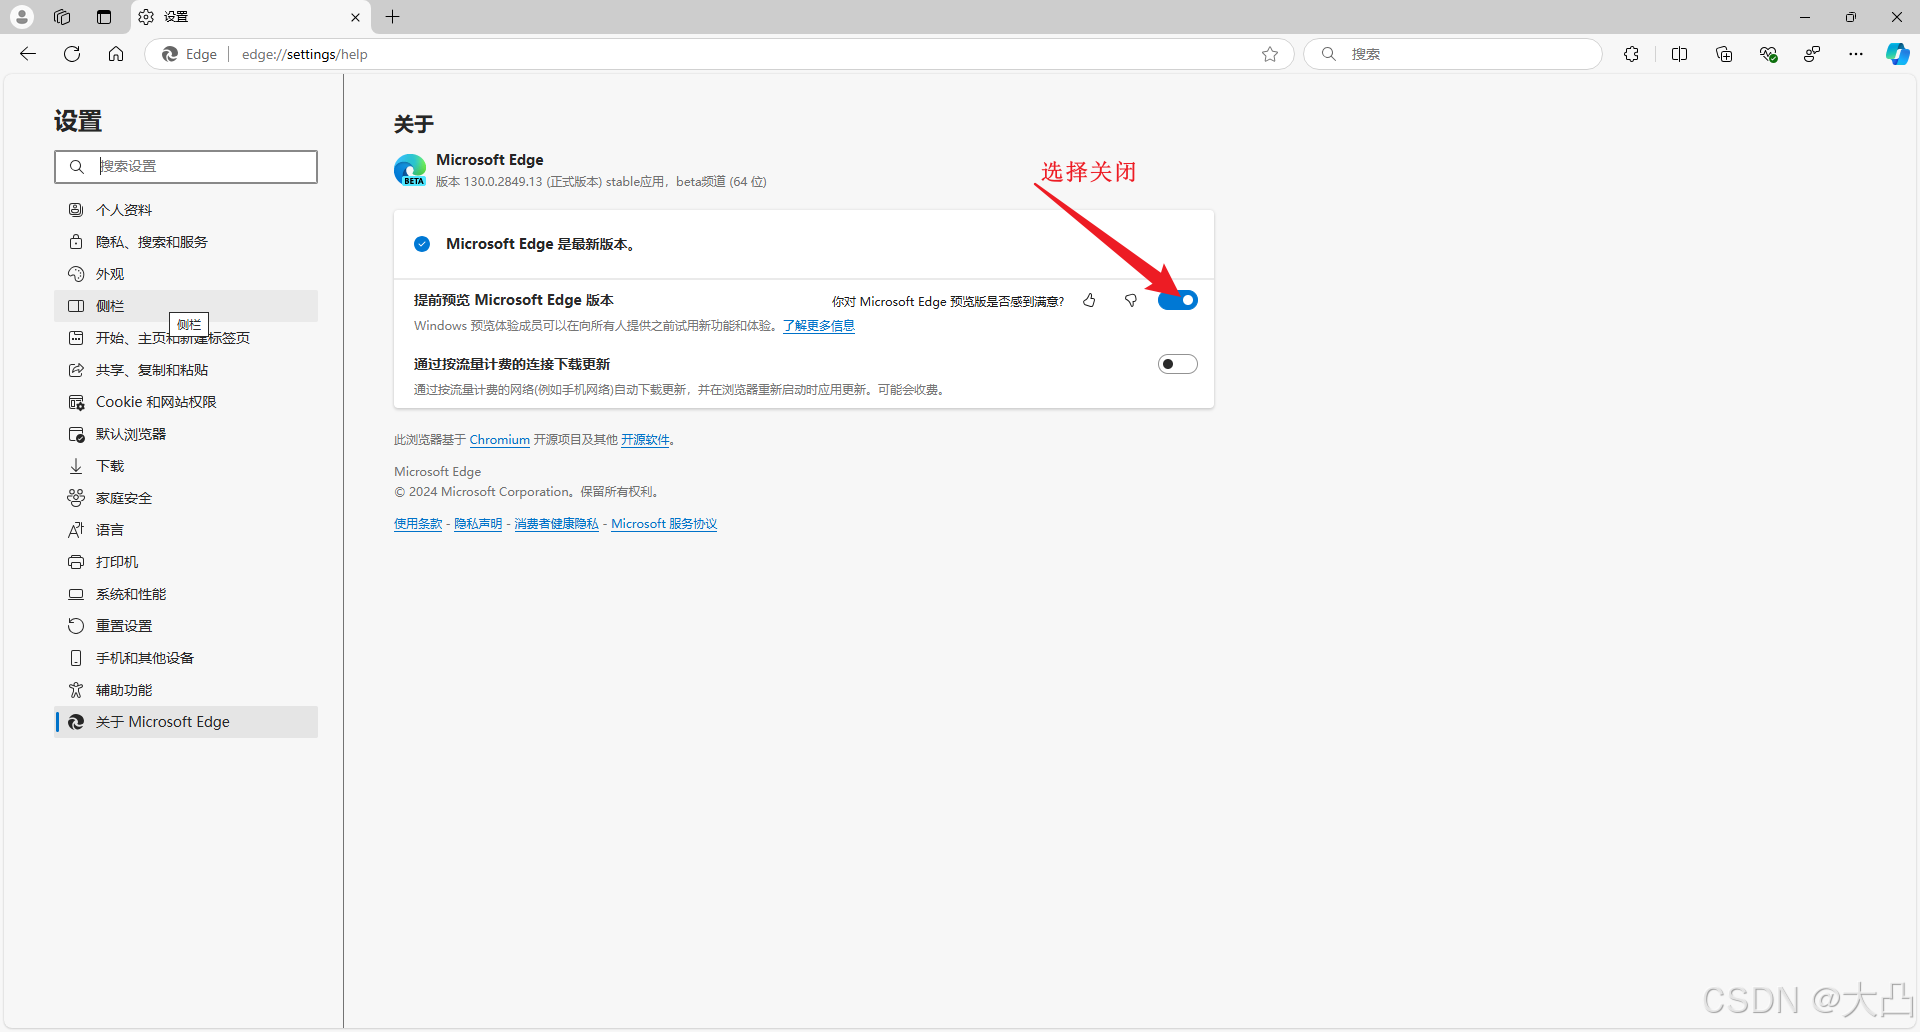
Task: Open 系统和性能 settings
Action: click(186, 594)
